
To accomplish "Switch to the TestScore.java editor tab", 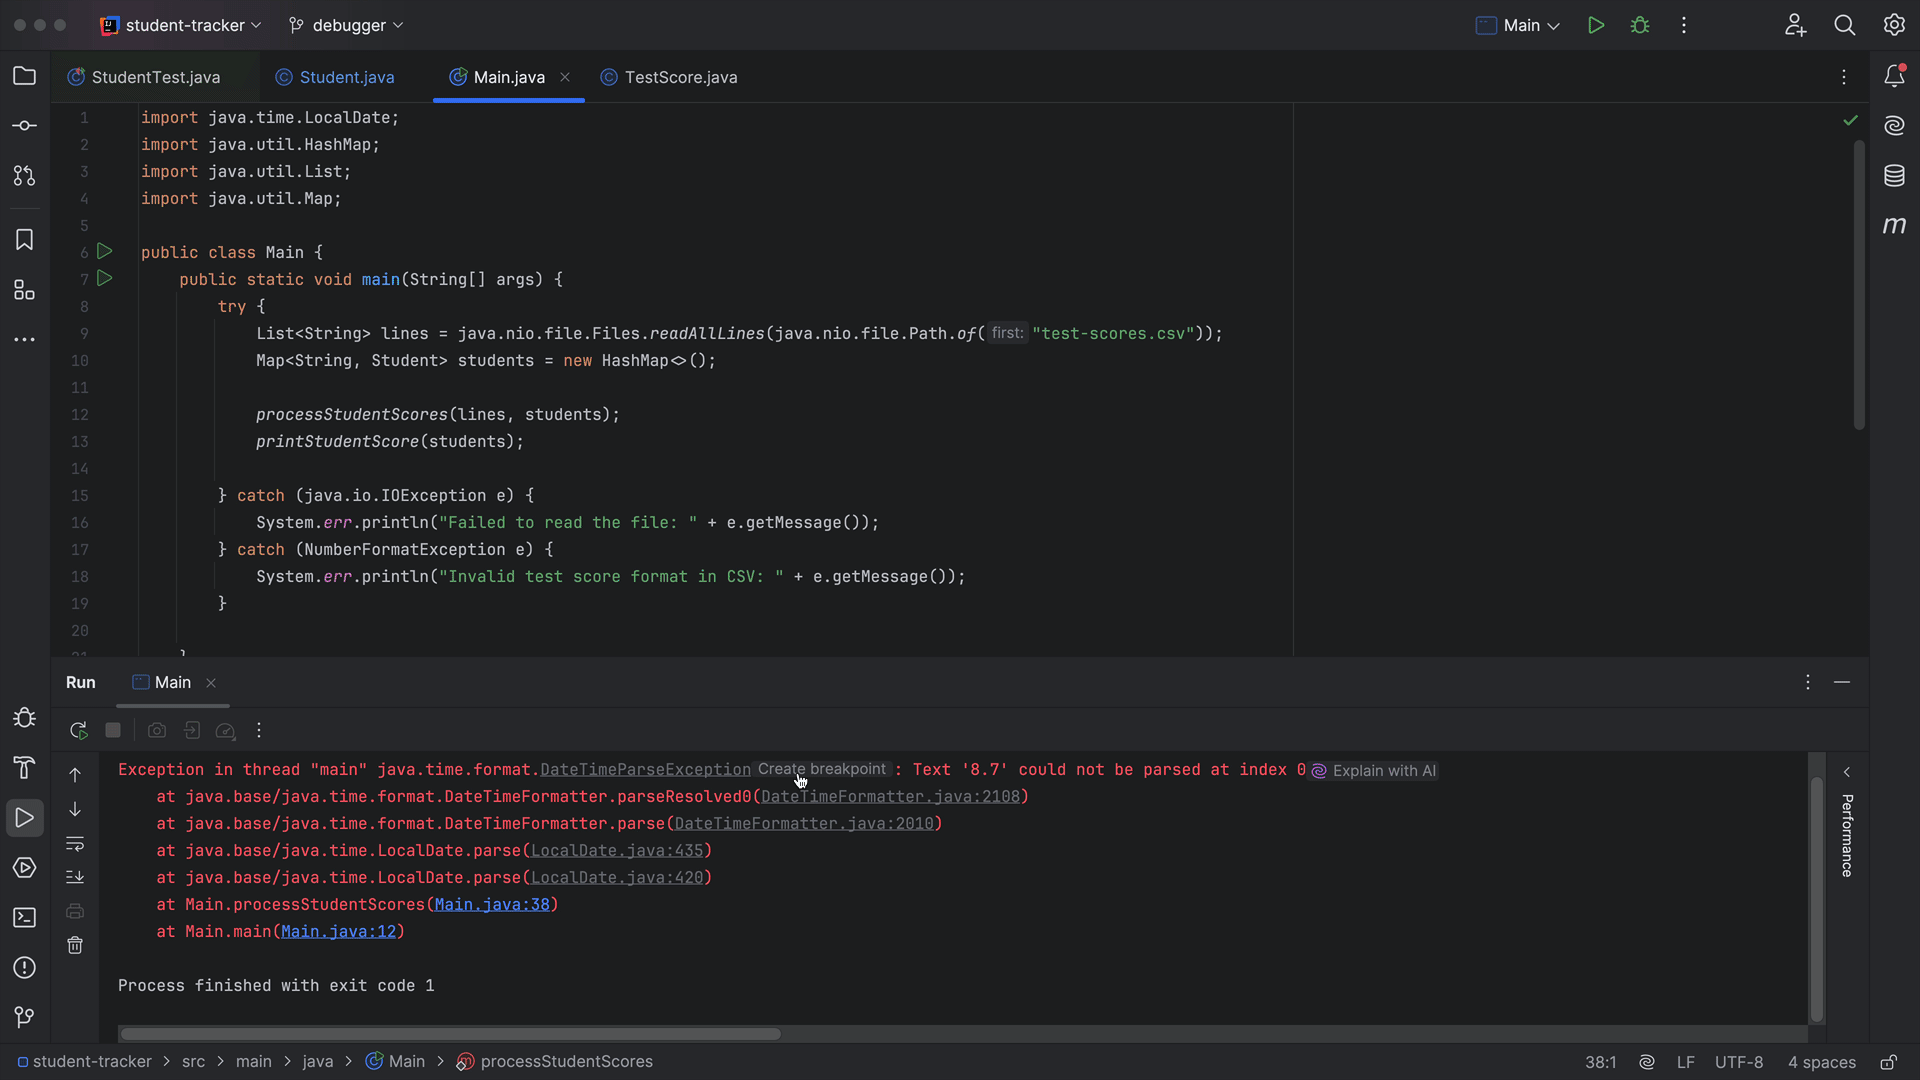I will tap(669, 77).
